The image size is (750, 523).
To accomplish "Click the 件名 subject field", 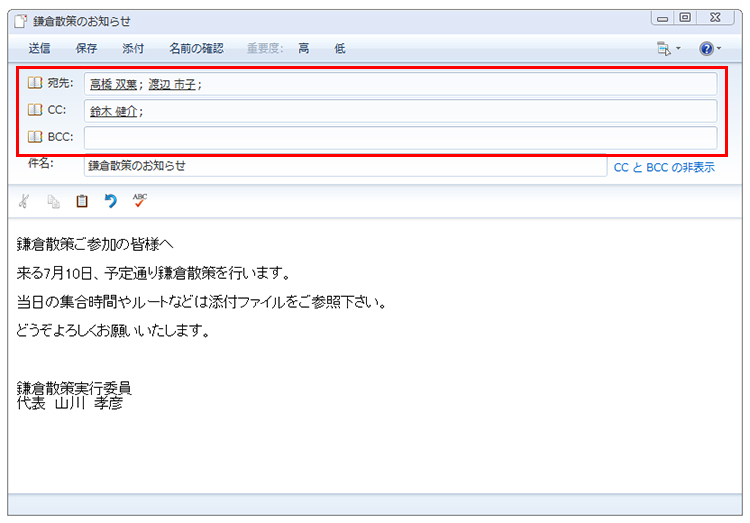I will (345, 166).
